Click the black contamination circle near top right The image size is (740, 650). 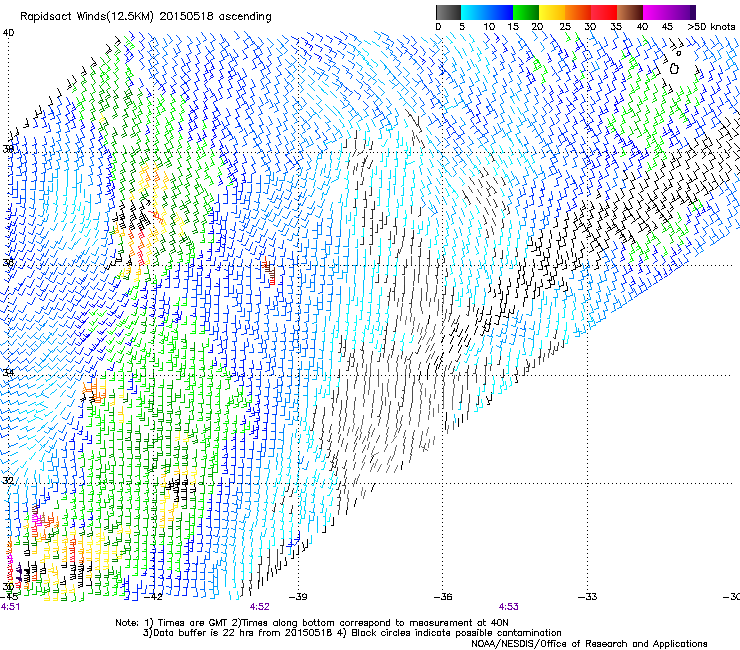674,69
